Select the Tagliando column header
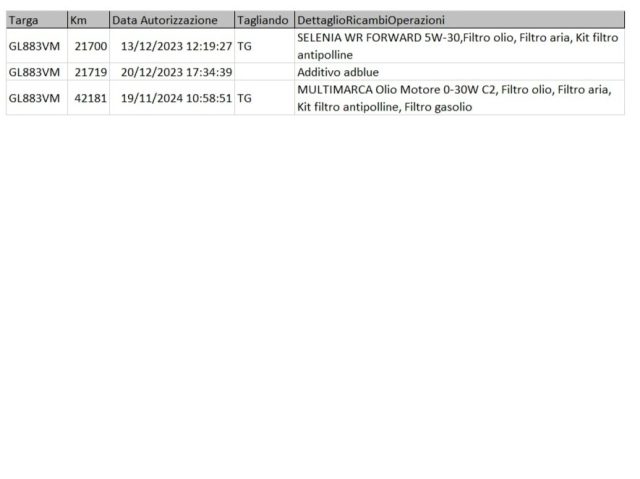 pos(264,20)
